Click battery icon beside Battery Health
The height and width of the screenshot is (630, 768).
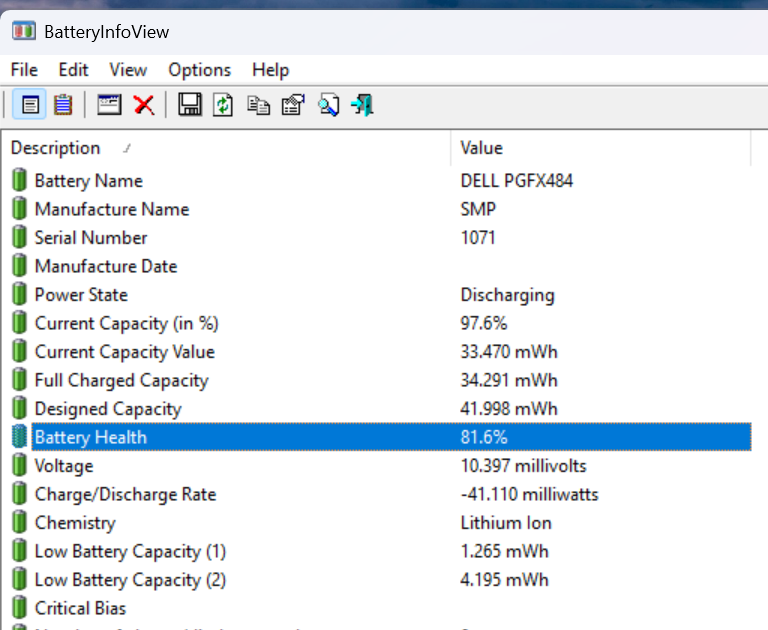[19, 436]
